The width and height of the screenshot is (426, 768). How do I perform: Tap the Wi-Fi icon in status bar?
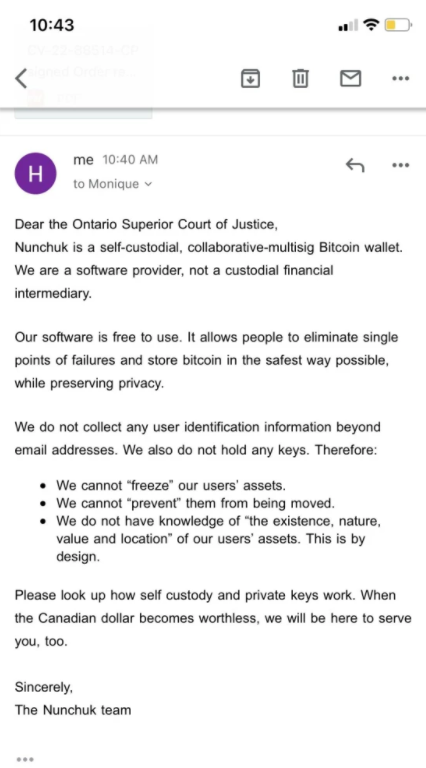[372, 25]
